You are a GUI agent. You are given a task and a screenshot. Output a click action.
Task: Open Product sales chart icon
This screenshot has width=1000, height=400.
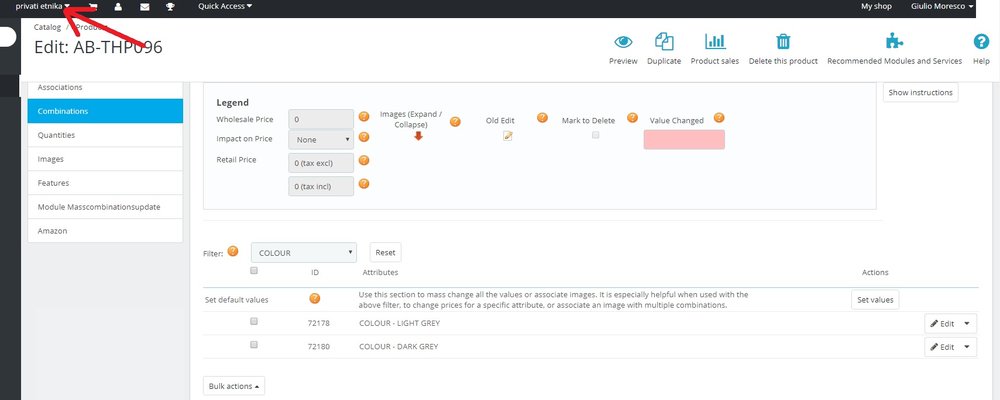[715, 41]
